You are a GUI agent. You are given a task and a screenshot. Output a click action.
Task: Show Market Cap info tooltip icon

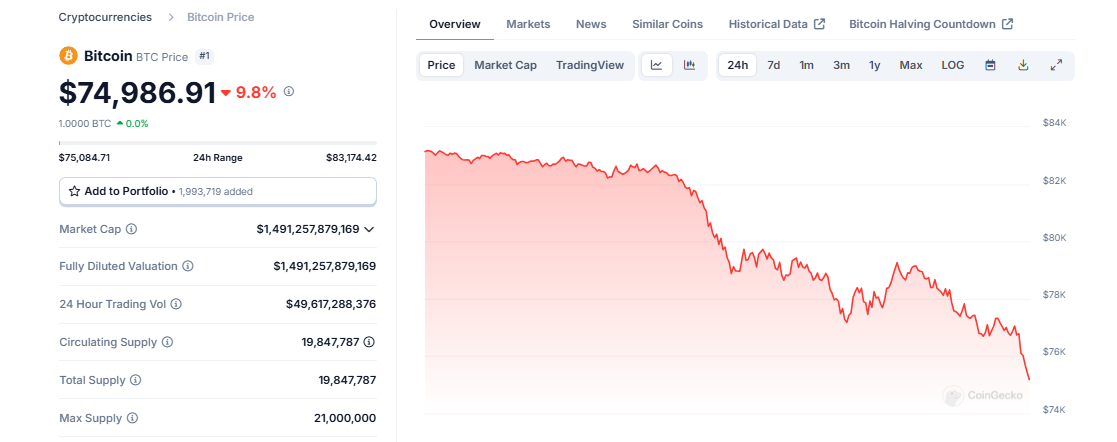(131, 229)
